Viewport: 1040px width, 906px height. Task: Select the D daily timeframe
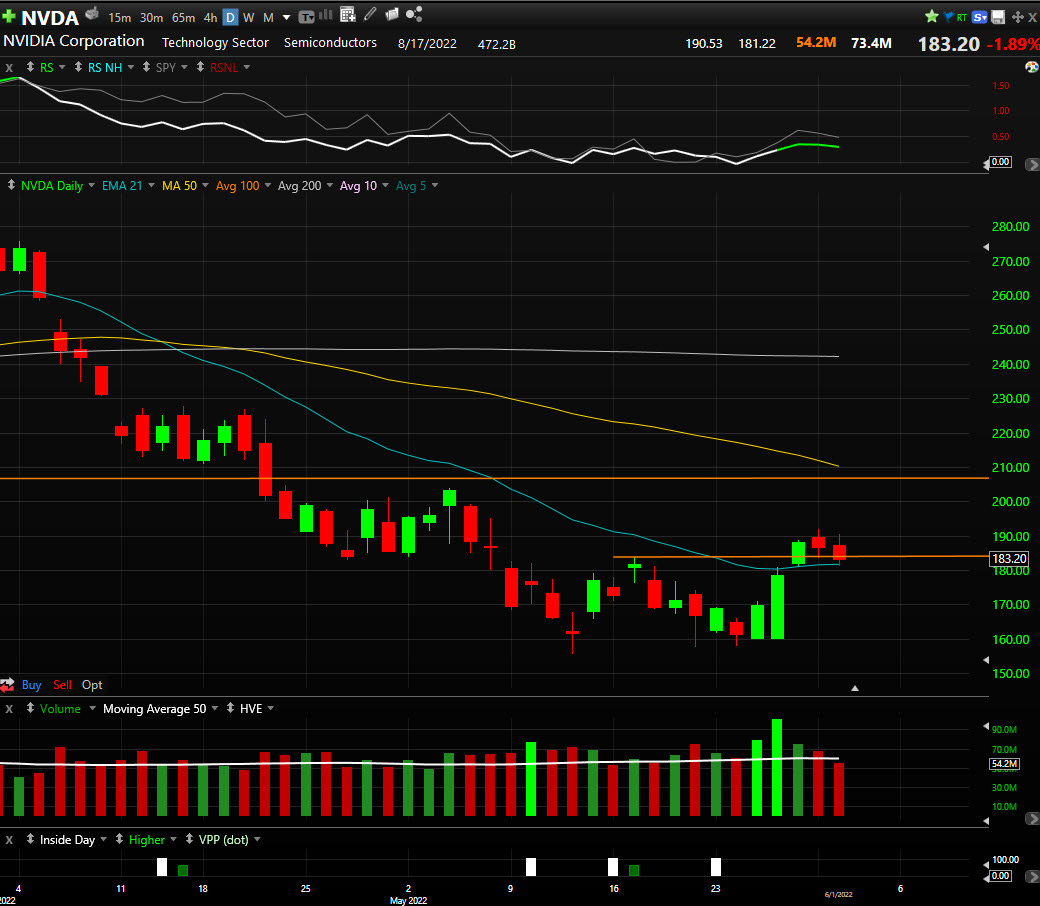click(230, 18)
